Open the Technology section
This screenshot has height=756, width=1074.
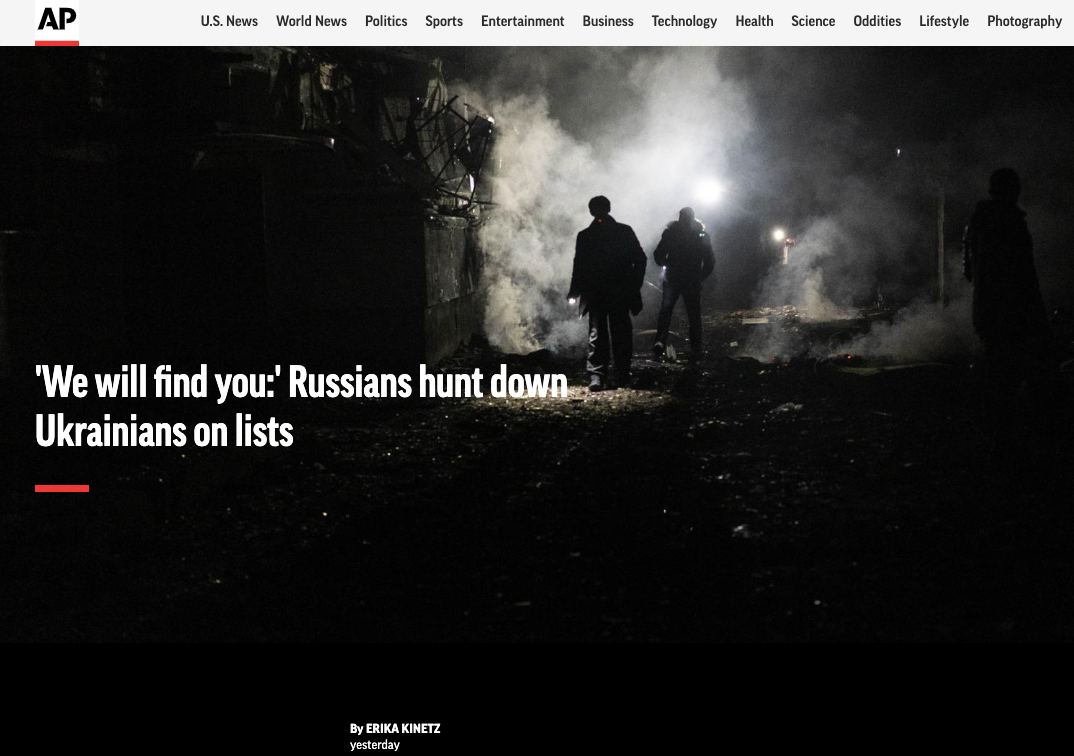[x=684, y=21]
